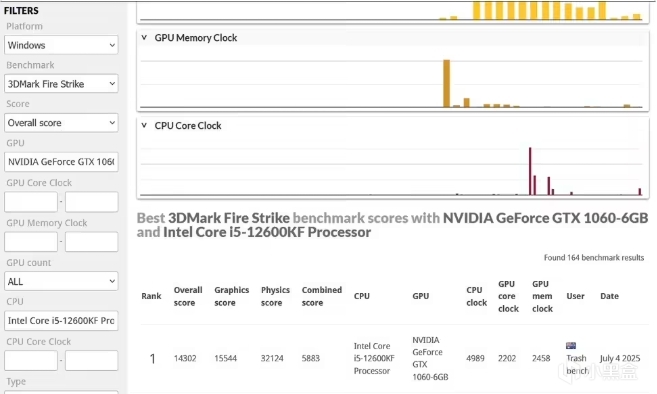
Task: Open the Trash bench user profile link
Action: 577,364
